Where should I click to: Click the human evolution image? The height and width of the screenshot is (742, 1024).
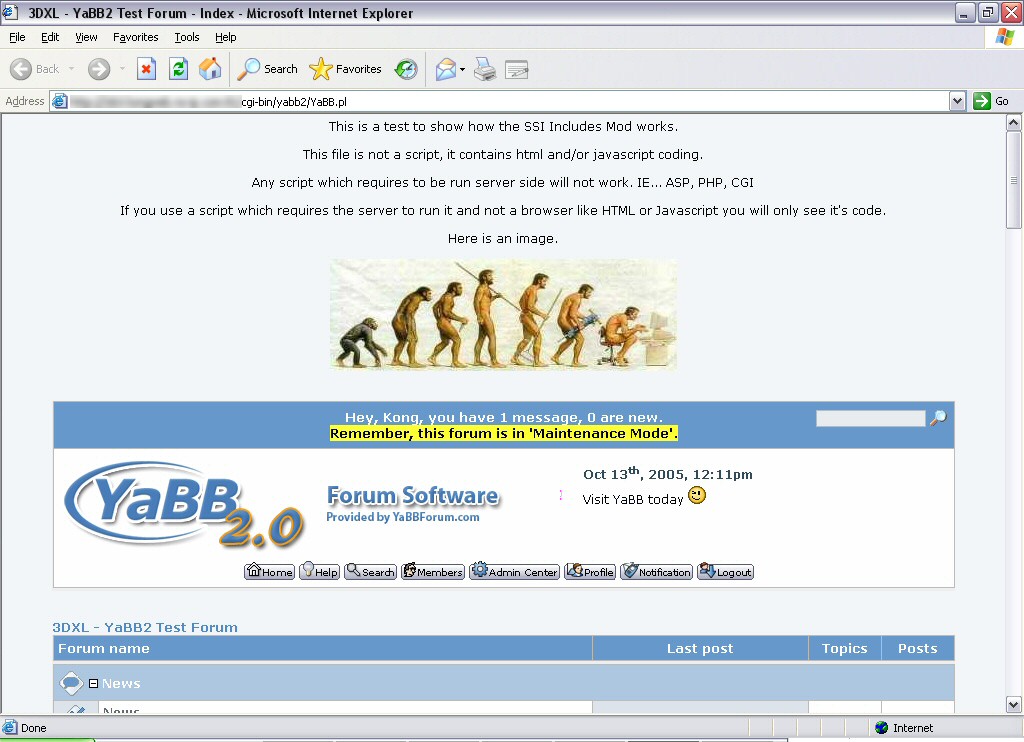504,315
